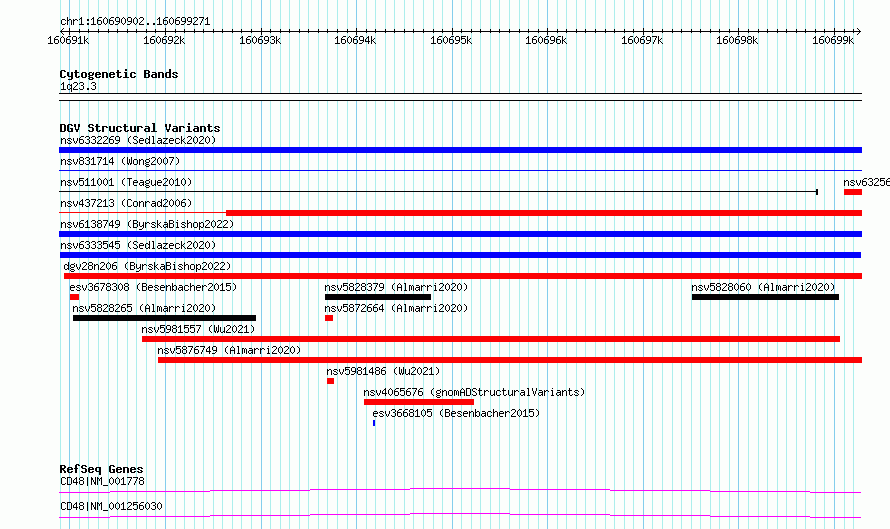Click the DGV Structural Variants track title

point(140,128)
